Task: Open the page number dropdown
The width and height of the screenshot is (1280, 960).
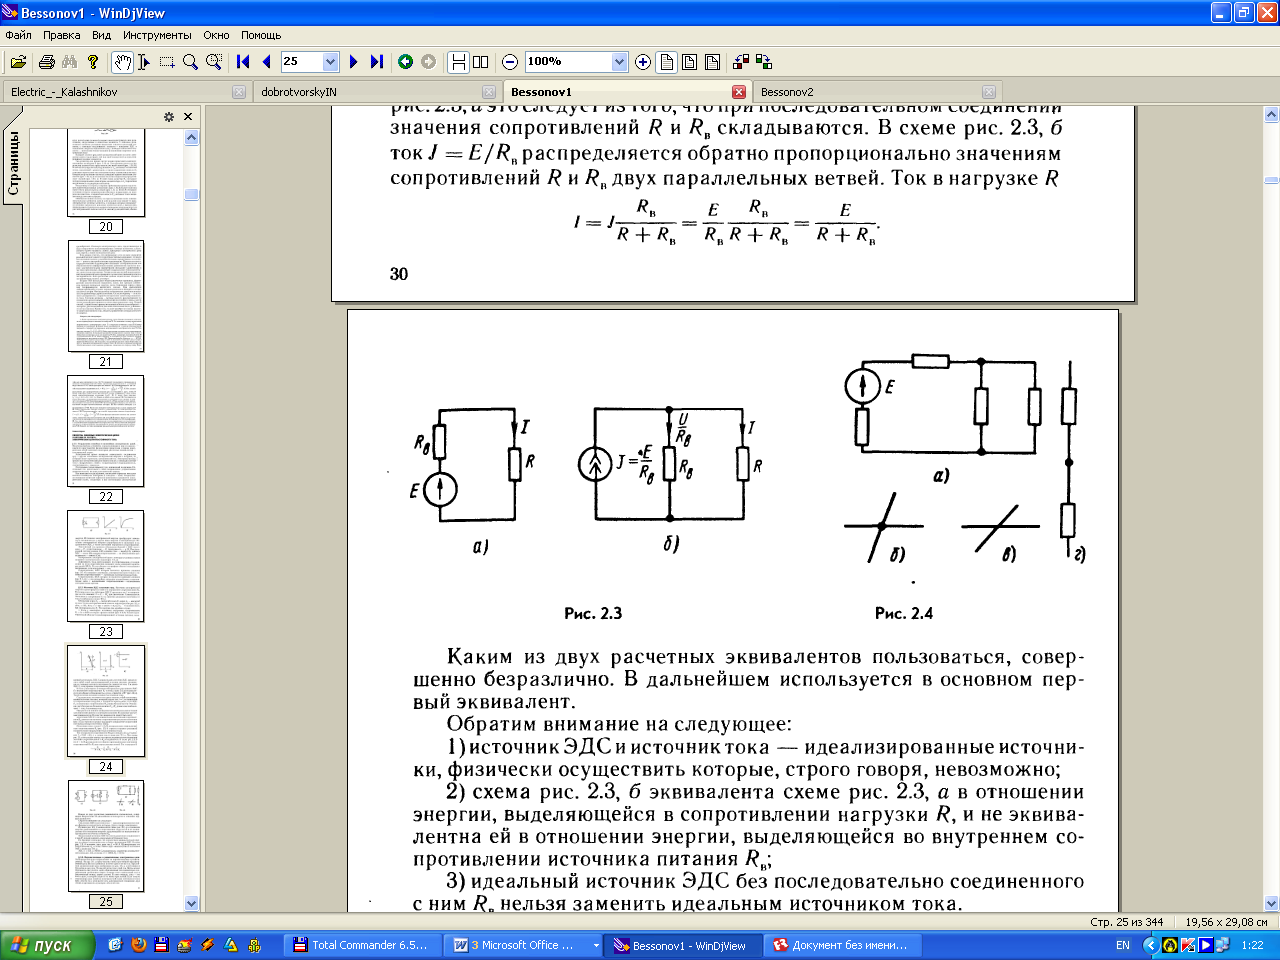Action: point(331,62)
